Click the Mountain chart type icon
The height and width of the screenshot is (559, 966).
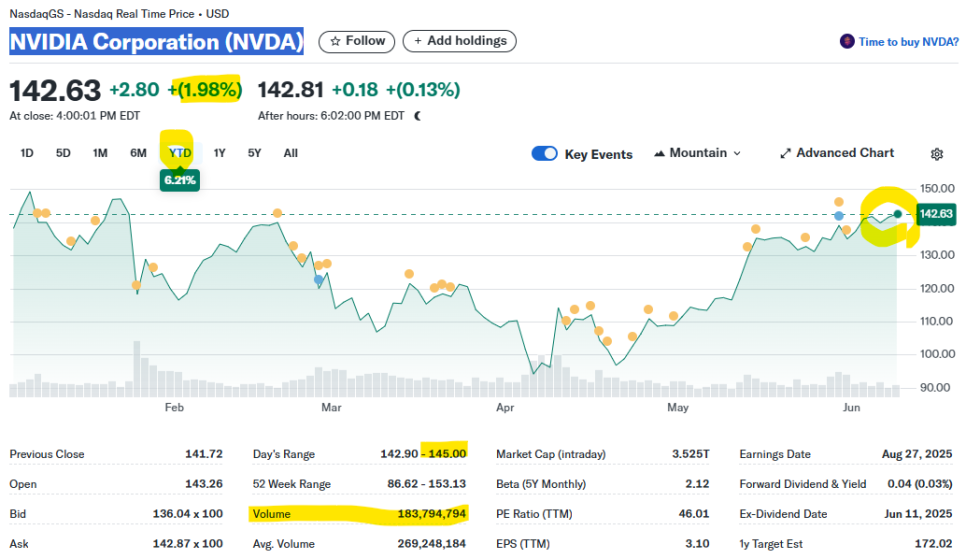pyautogui.click(x=659, y=153)
